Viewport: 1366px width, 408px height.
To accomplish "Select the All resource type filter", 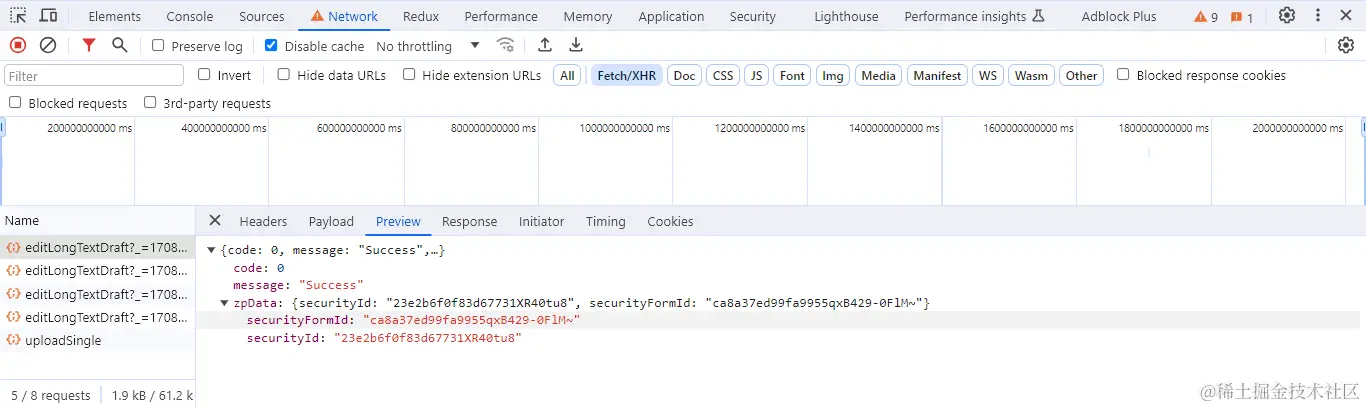I will tap(568, 75).
